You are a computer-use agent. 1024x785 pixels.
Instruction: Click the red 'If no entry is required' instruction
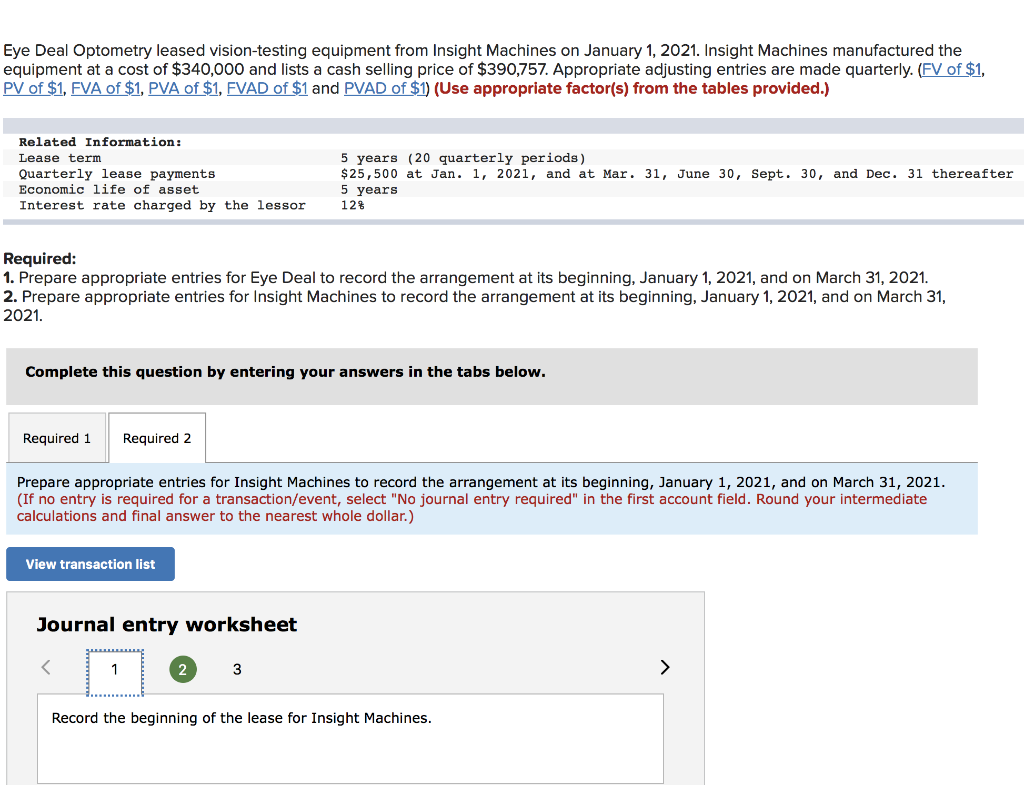click(472, 507)
